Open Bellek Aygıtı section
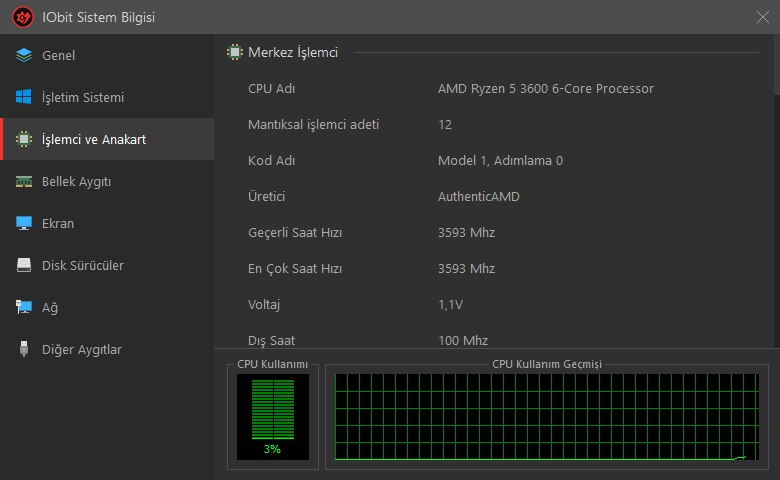 point(107,182)
